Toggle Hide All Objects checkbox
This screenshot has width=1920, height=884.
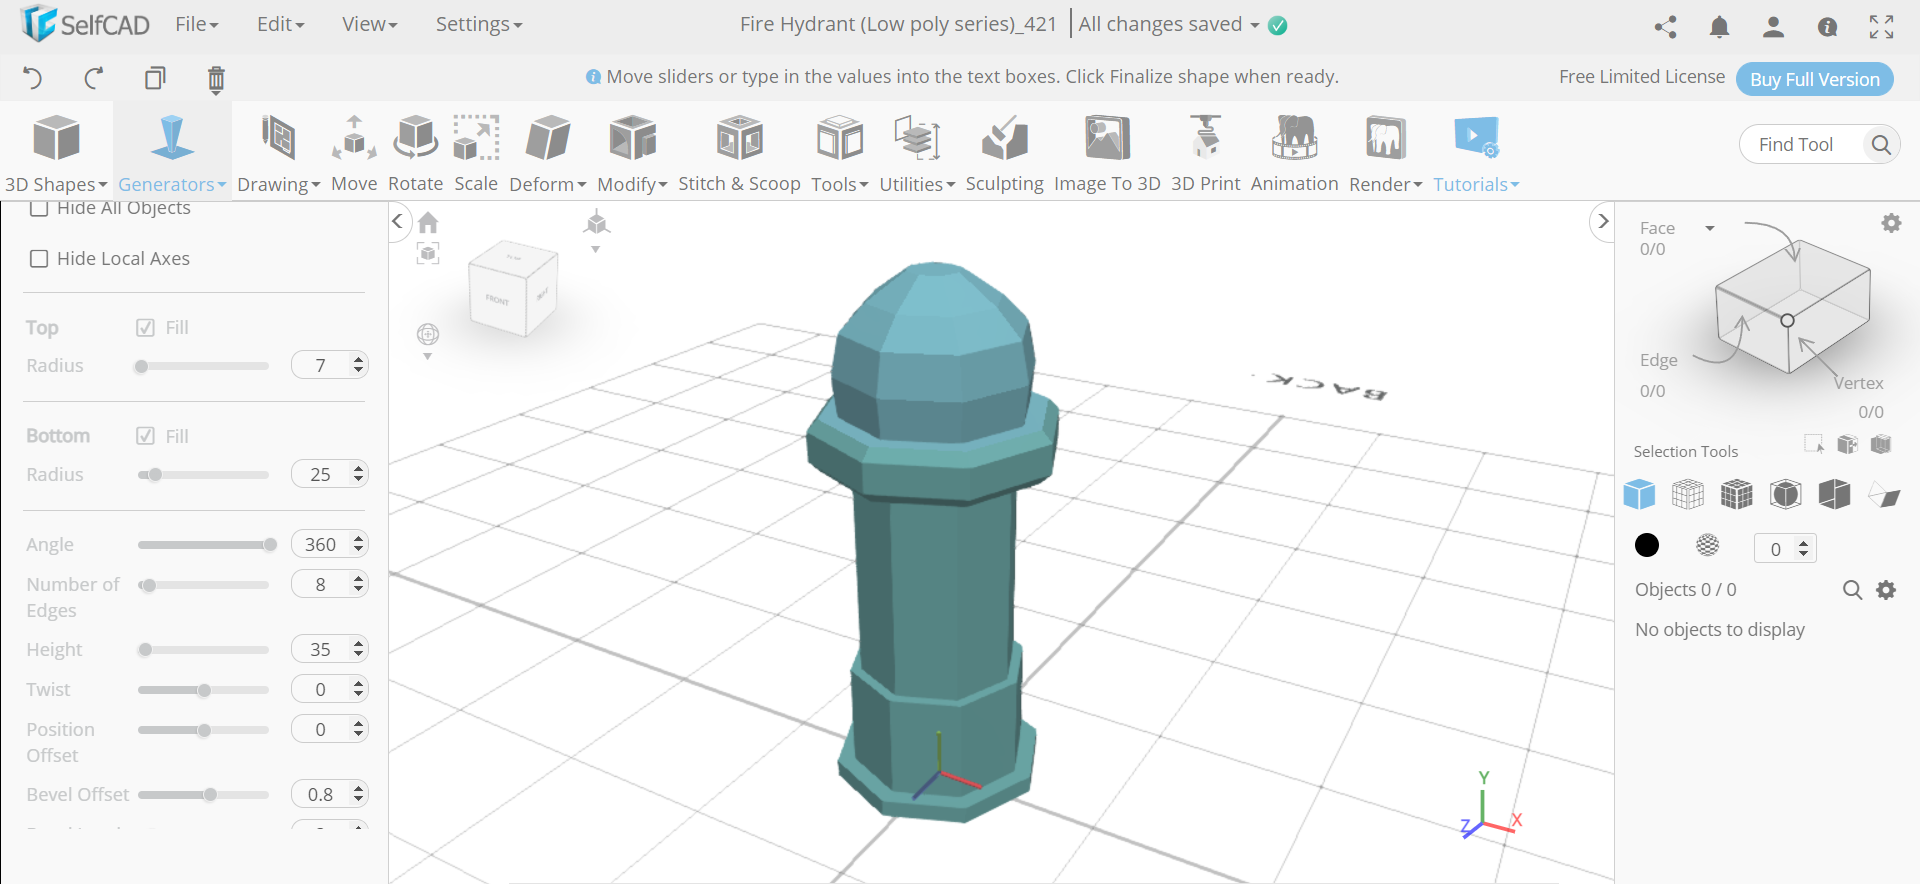39,208
